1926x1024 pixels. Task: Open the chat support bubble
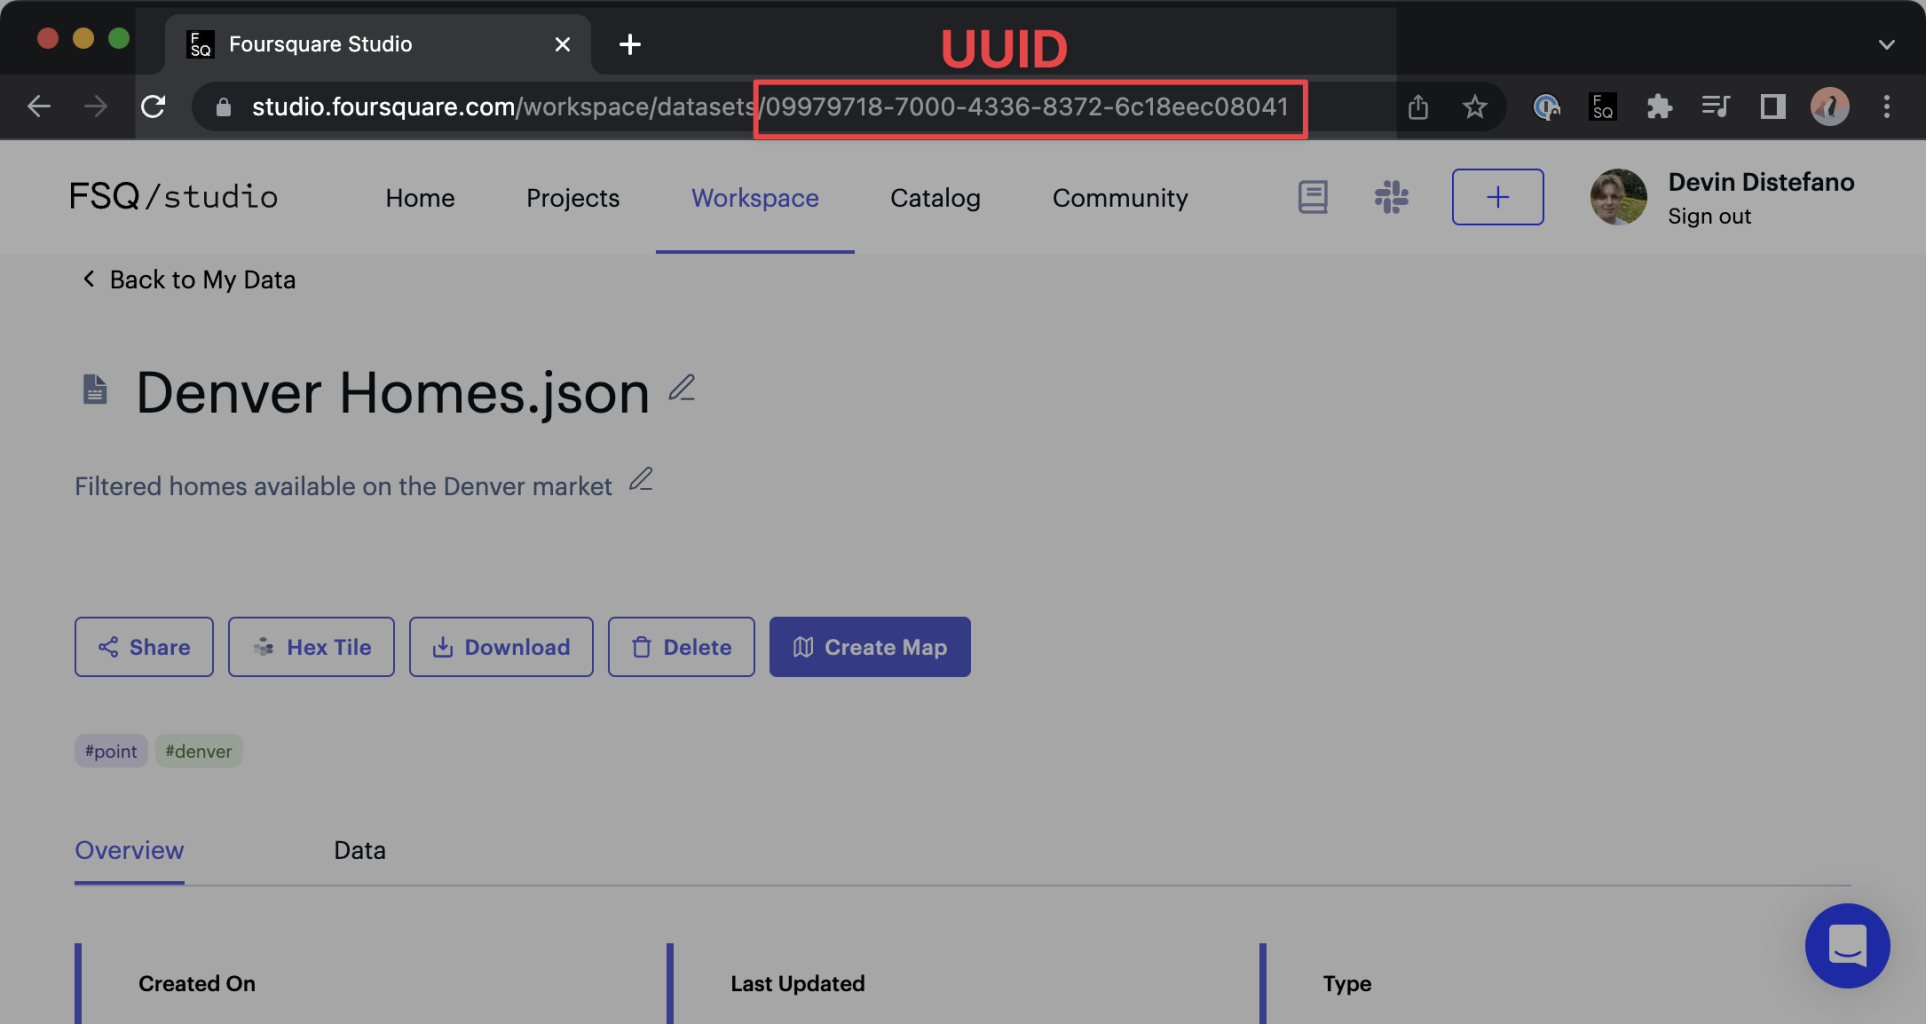1847,946
